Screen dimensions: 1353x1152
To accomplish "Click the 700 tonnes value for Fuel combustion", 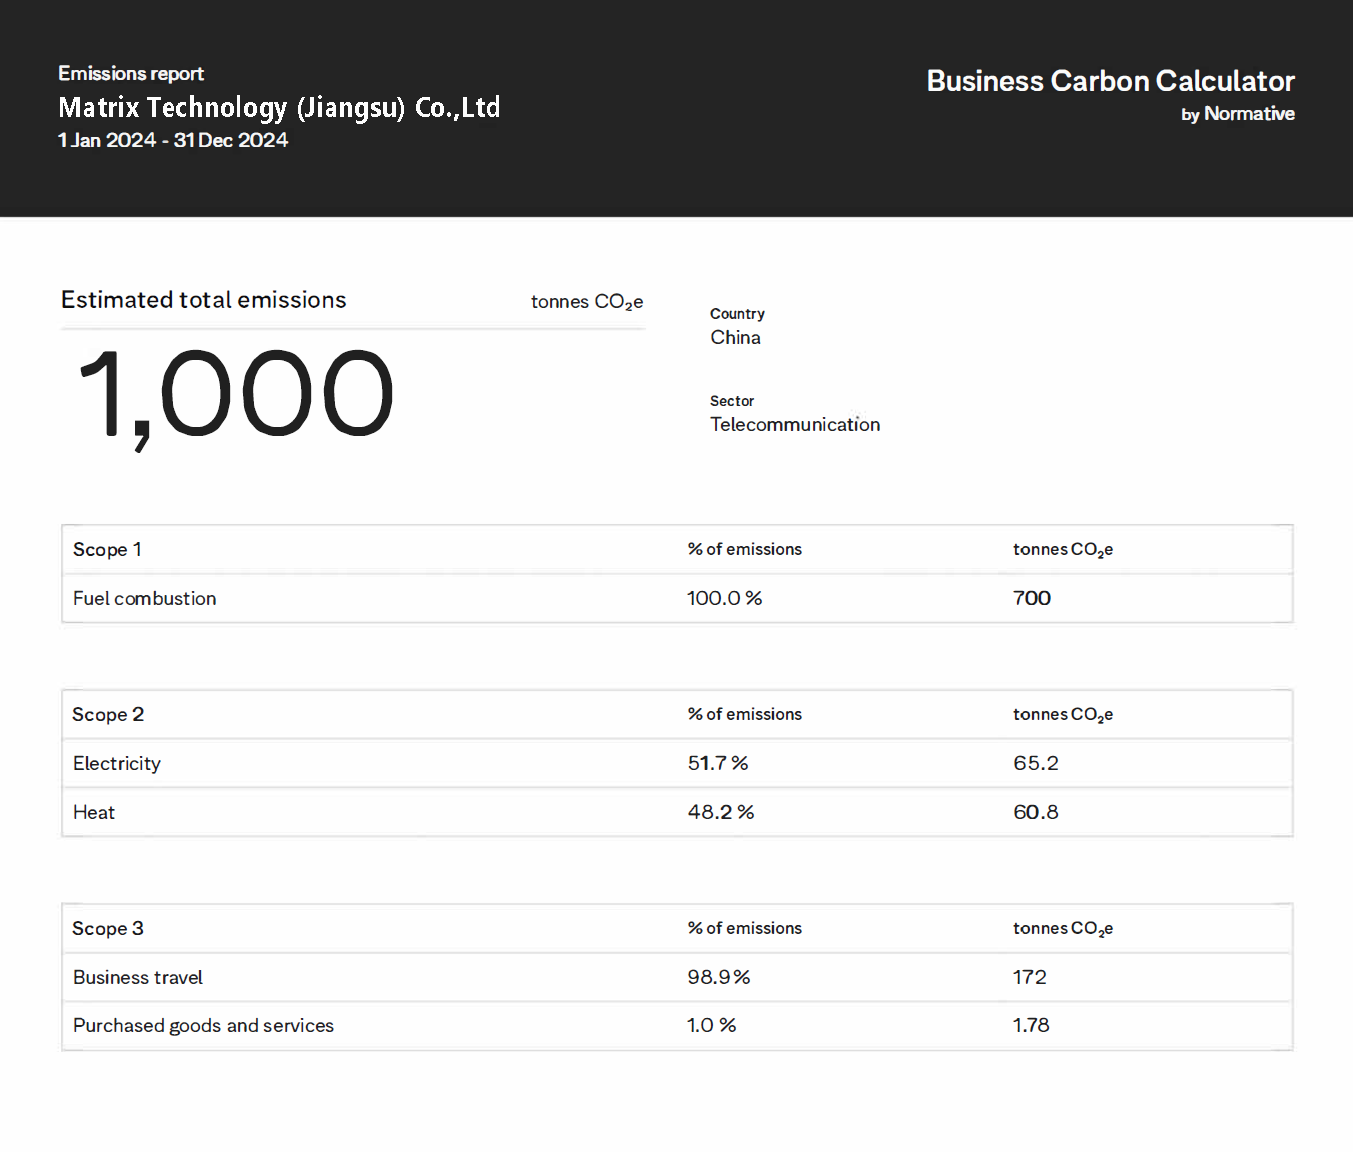I will (x=1031, y=598).
